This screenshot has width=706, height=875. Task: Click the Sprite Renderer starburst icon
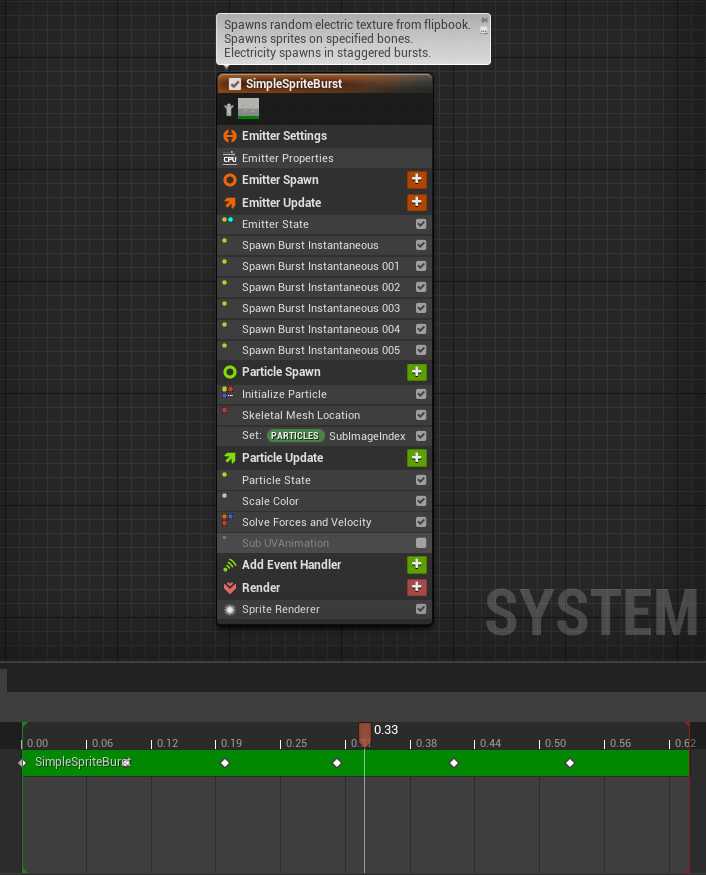coord(229,609)
